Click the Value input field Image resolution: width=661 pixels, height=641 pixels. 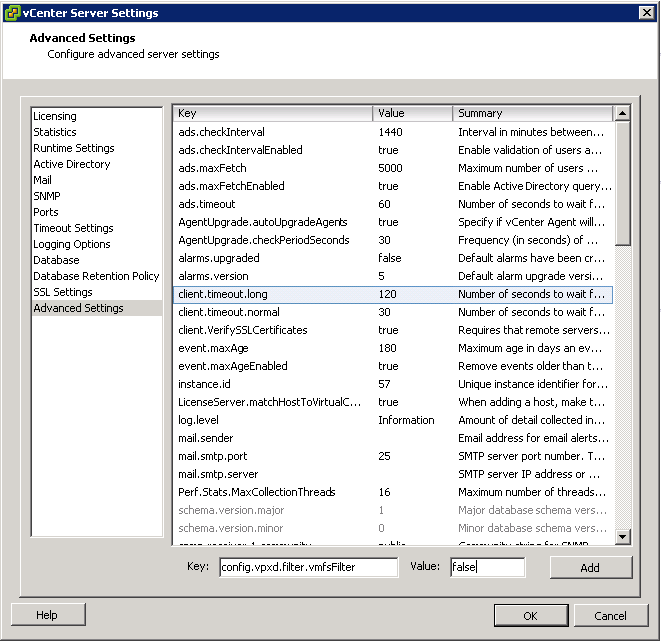tap(488, 567)
